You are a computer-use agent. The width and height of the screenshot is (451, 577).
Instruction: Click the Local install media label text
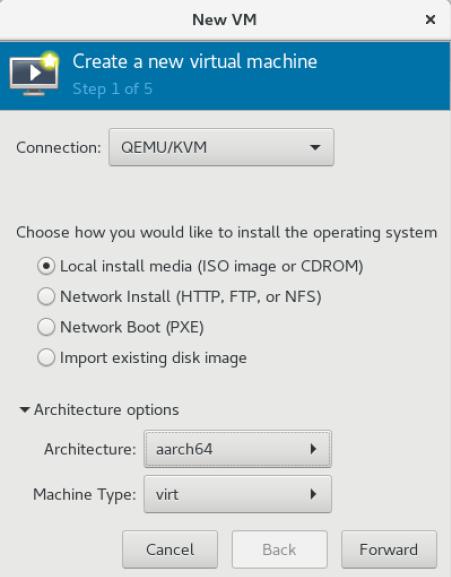212,266
